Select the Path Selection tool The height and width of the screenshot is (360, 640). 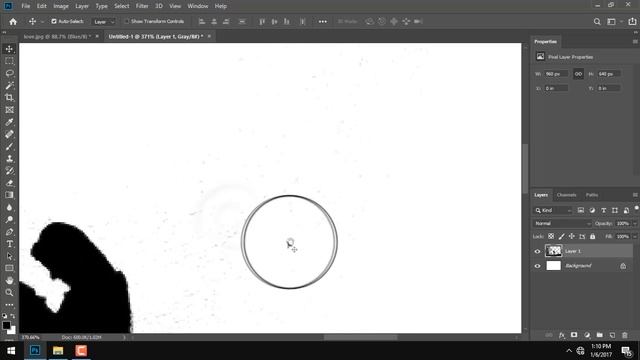pos(9,256)
